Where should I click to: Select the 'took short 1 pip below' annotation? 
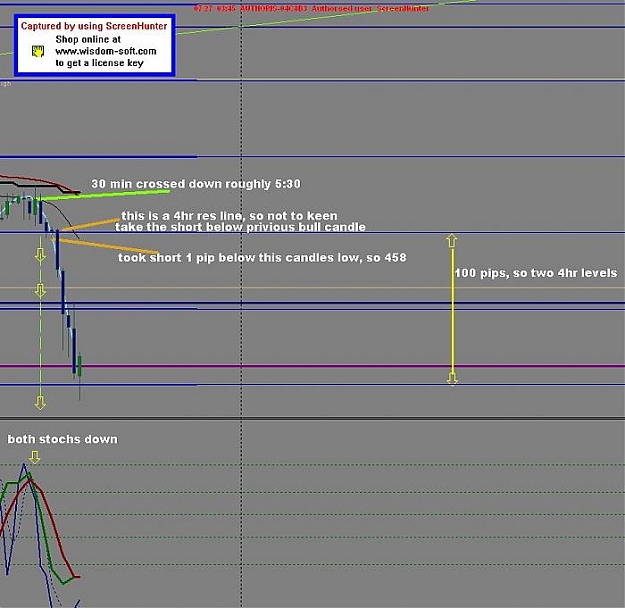coord(262,258)
